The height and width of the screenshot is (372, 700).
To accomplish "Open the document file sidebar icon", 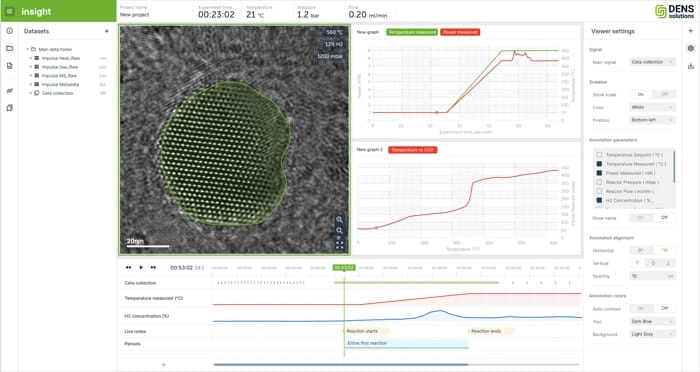I will coord(9,66).
